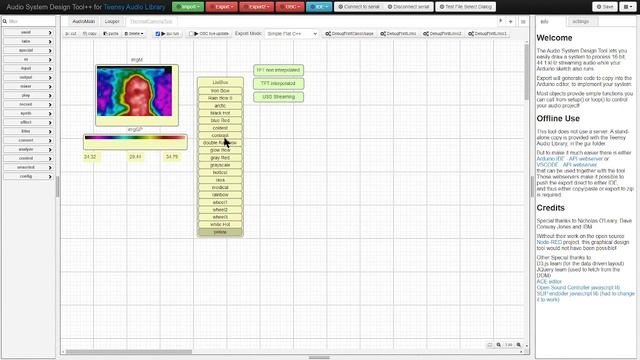Expand the control palette category

tap(28, 158)
